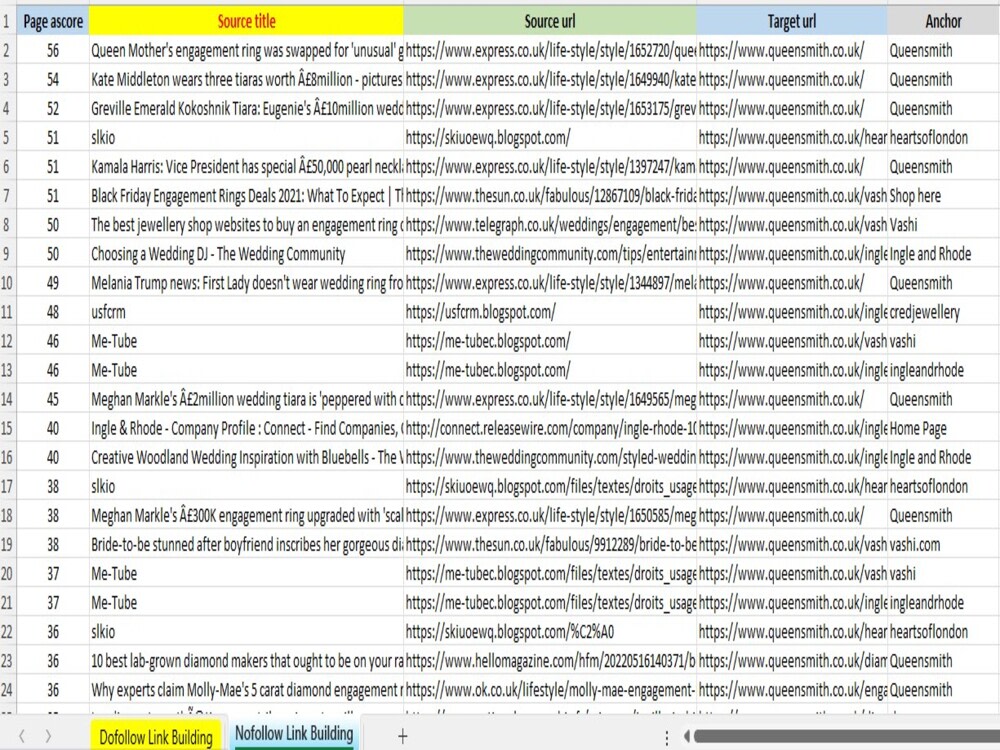Click the telegraph.co.uk weddings URL cell
This screenshot has height=750, width=1000.
pyautogui.click(x=550, y=224)
